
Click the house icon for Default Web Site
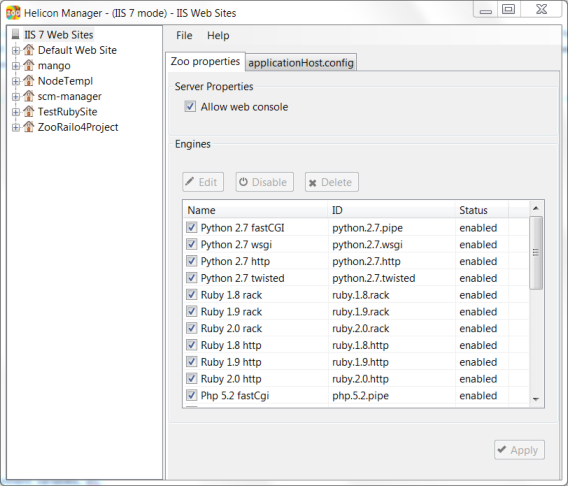[29, 50]
